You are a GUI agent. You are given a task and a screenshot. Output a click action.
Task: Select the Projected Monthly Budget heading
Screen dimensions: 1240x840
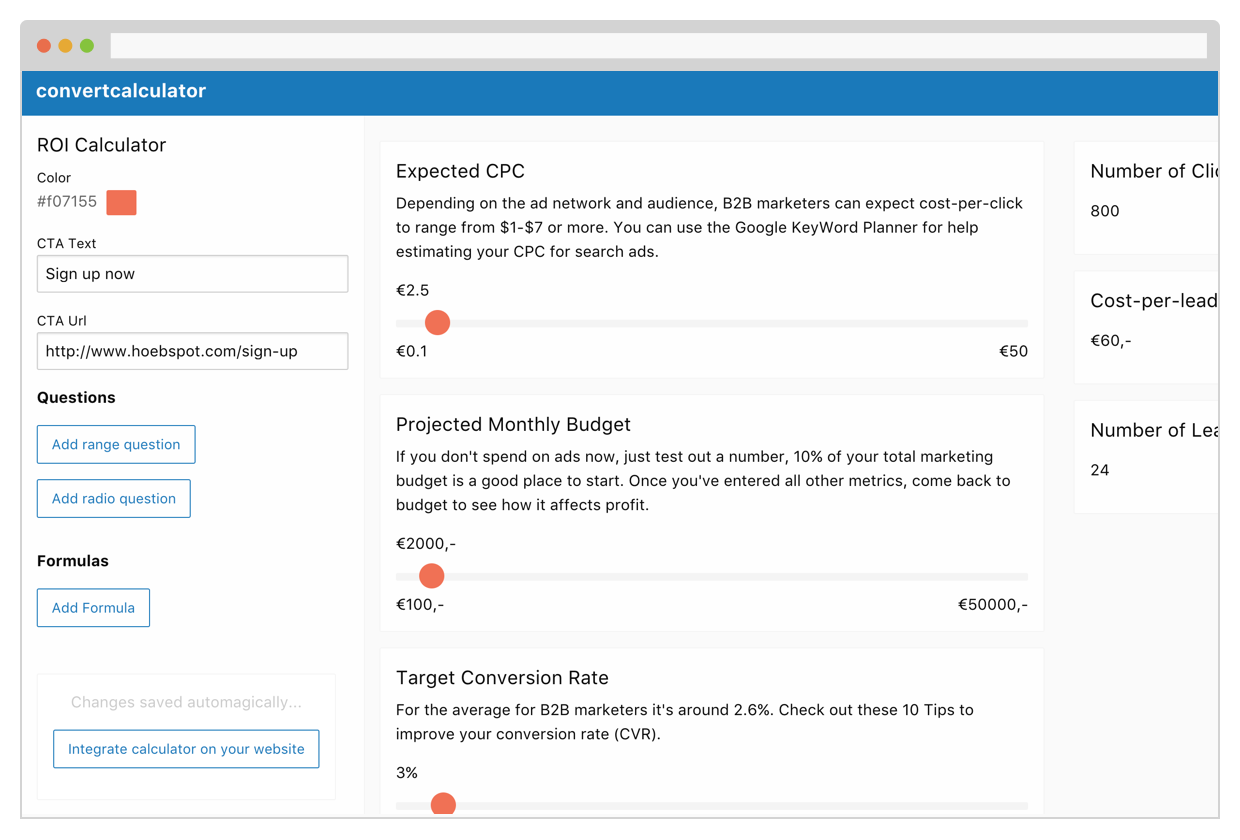513,424
